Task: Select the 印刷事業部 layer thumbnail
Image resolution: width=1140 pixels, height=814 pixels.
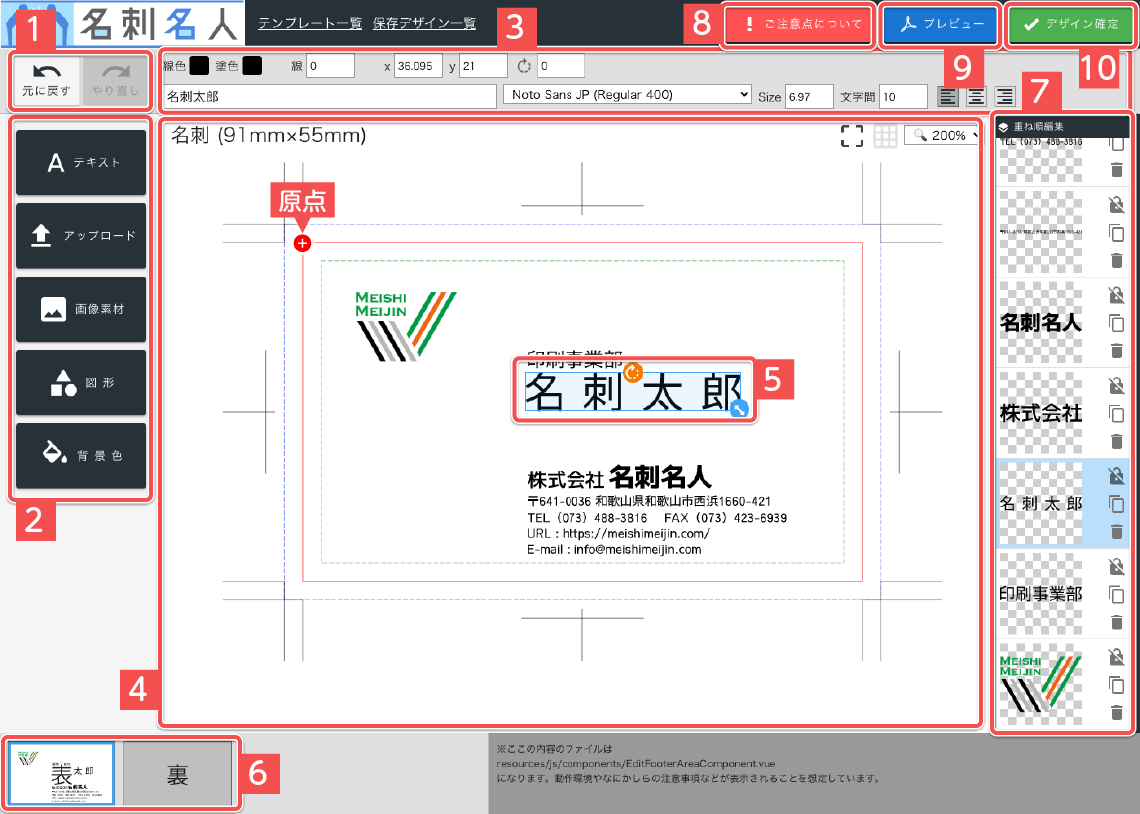Action: coord(1040,594)
